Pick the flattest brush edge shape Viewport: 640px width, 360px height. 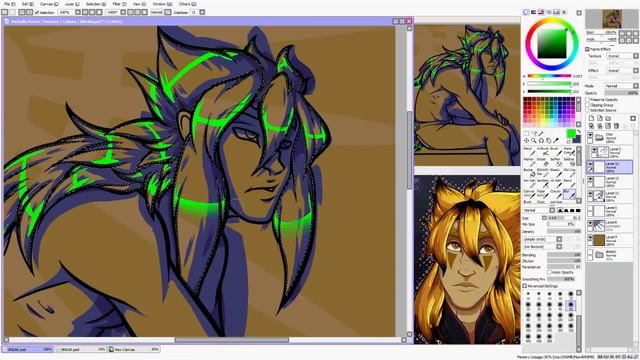click(x=578, y=210)
